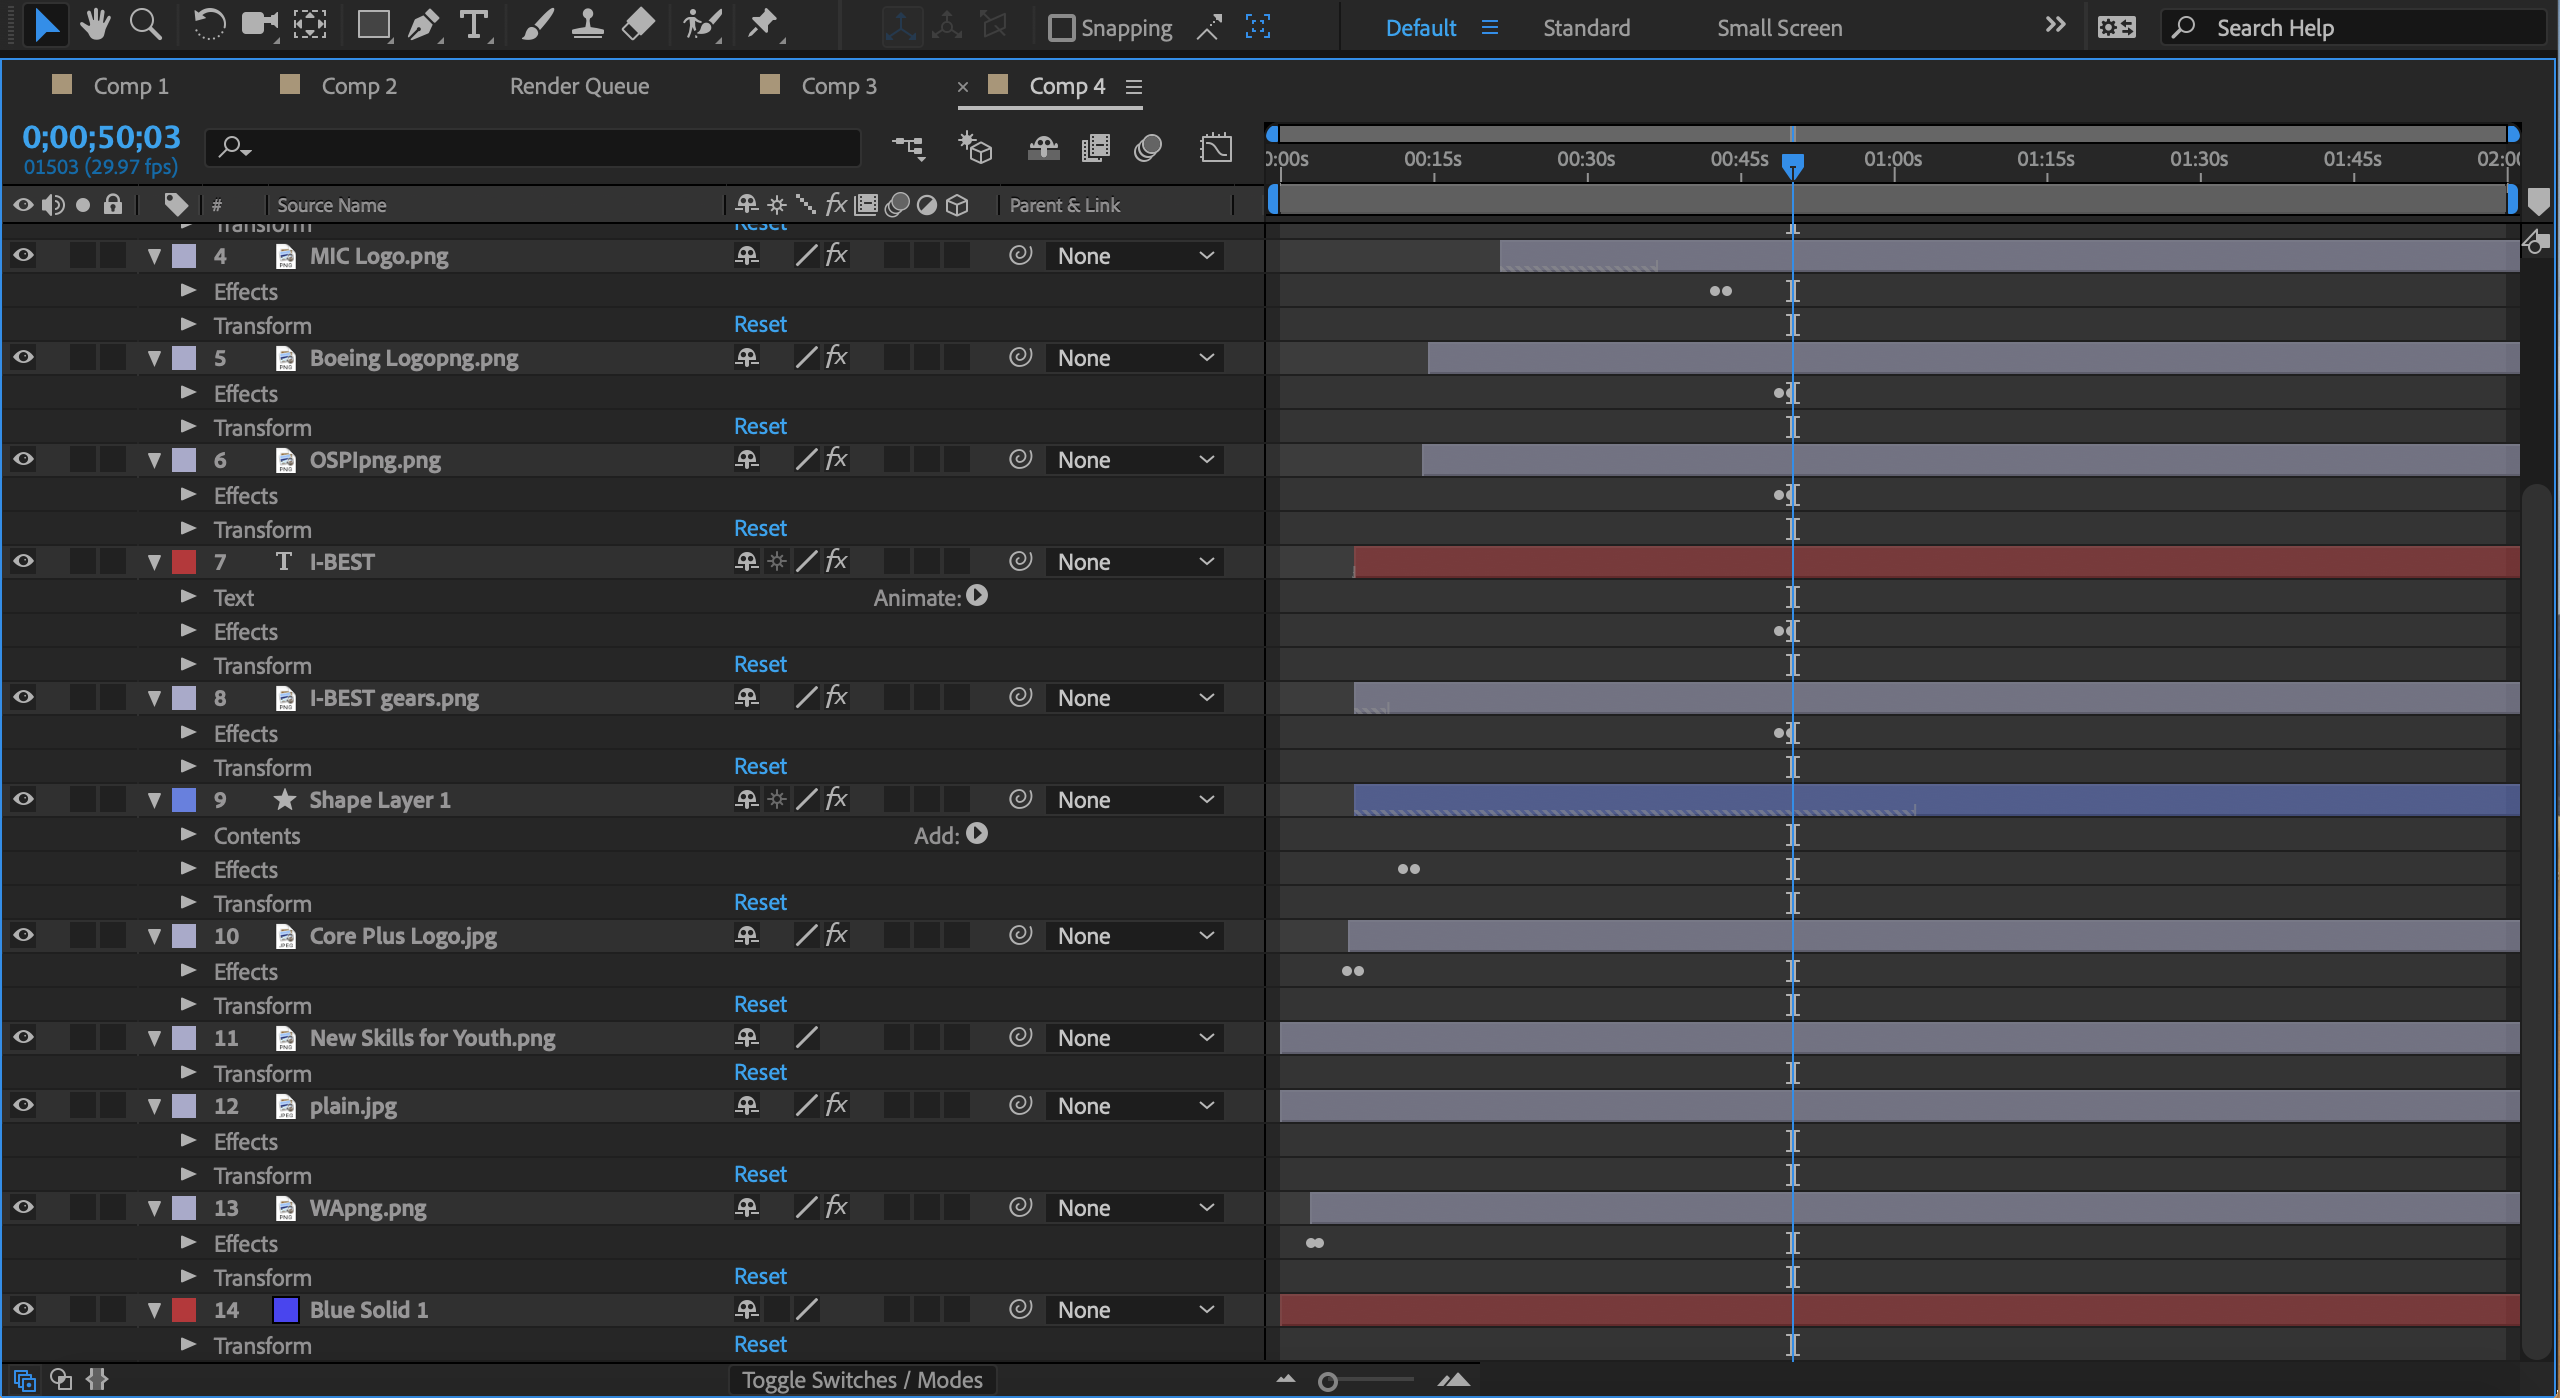Screen dimensions: 2560x1398
Task: Click the timeline zoom slider handle
Action: point(1328,1381)
